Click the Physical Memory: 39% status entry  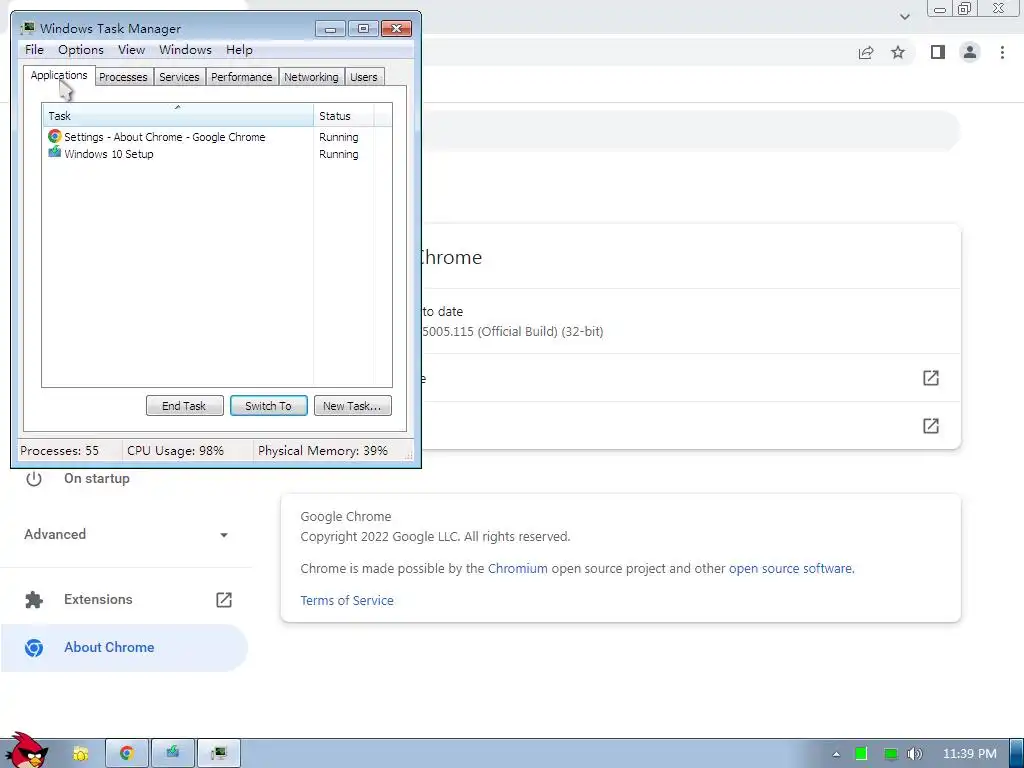[323, 451]
